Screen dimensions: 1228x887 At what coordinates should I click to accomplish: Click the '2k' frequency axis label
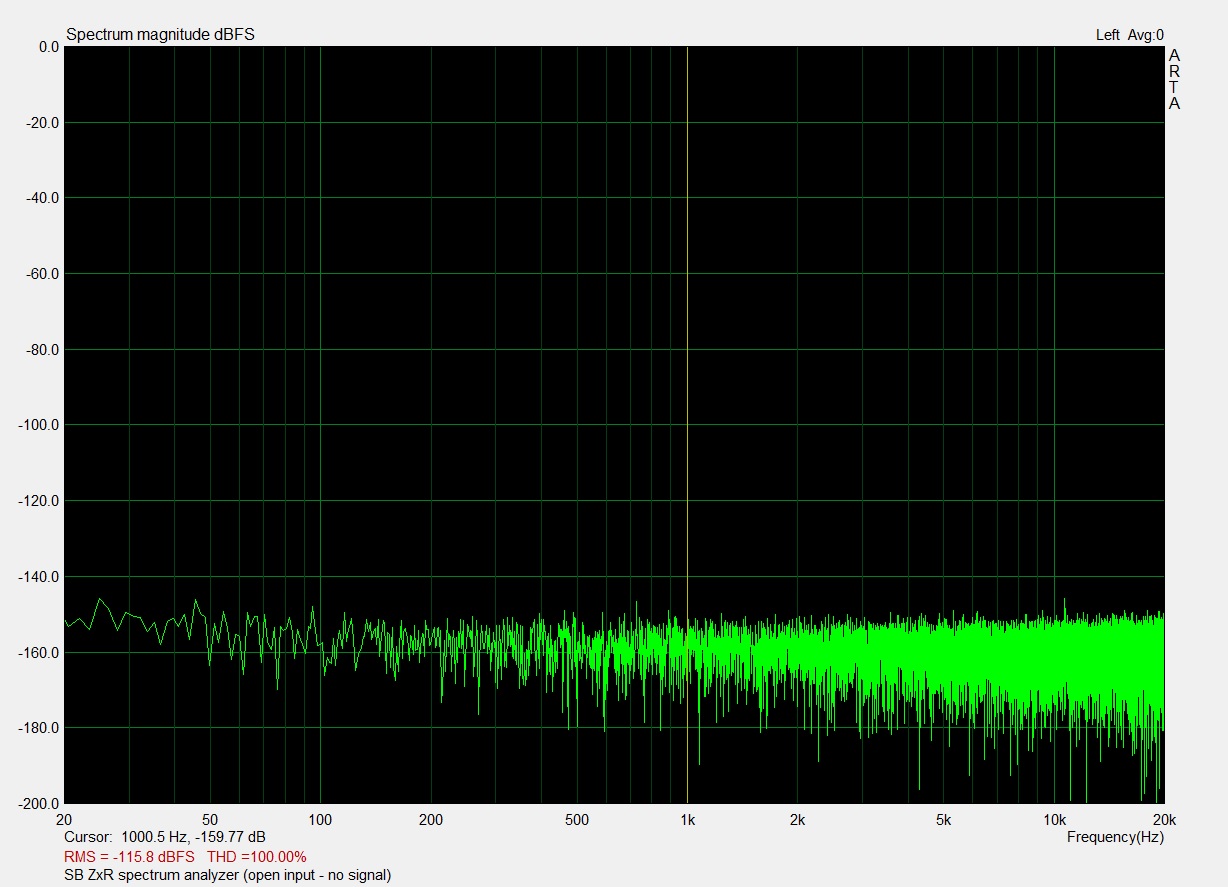point(797,820)
